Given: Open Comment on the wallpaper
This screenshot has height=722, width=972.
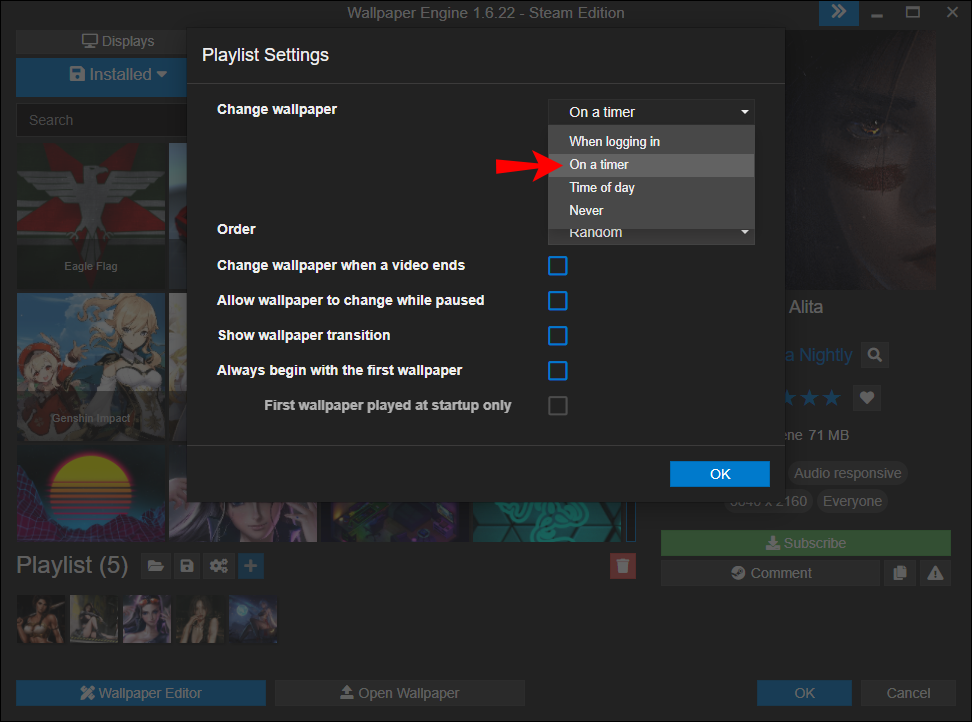Looking at the screenshot, I should (770, 573).
